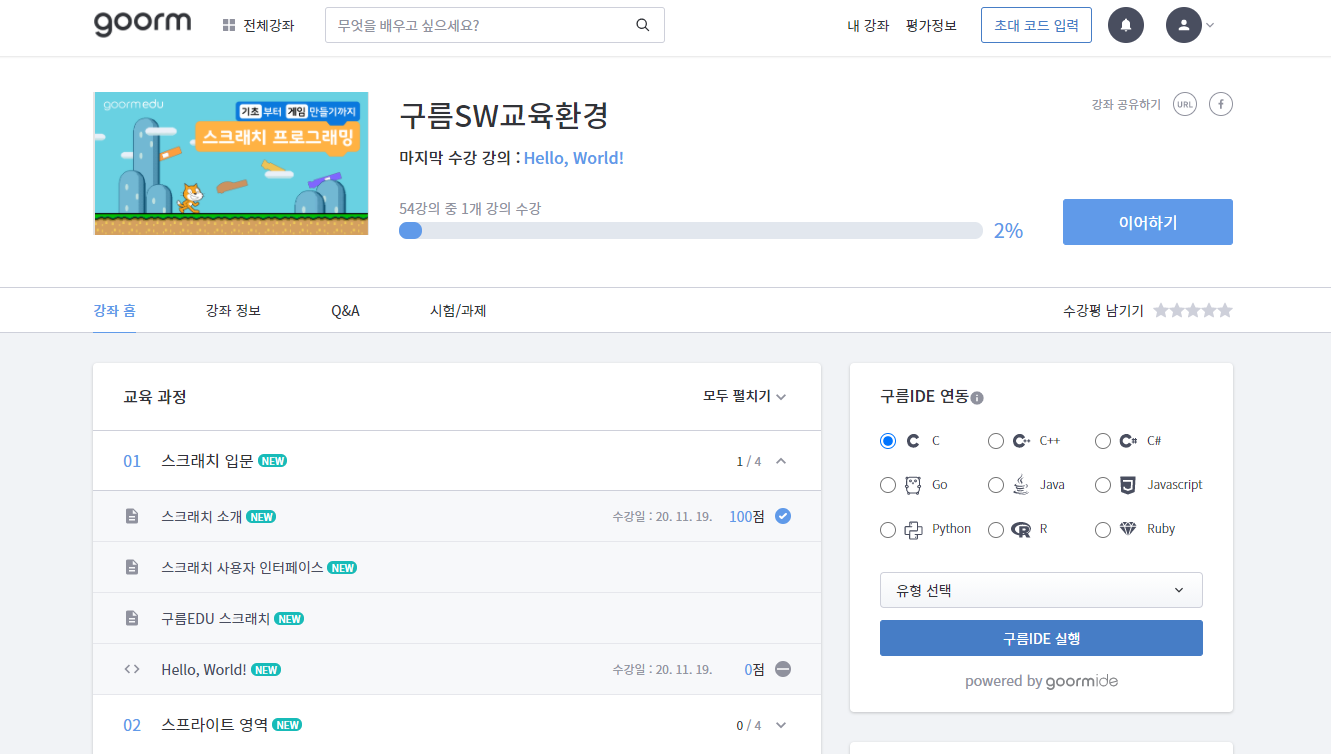Click the 스크래치 입문 section title
The width and height of the screenshot is (1331, 754).
tap(207, 461)
